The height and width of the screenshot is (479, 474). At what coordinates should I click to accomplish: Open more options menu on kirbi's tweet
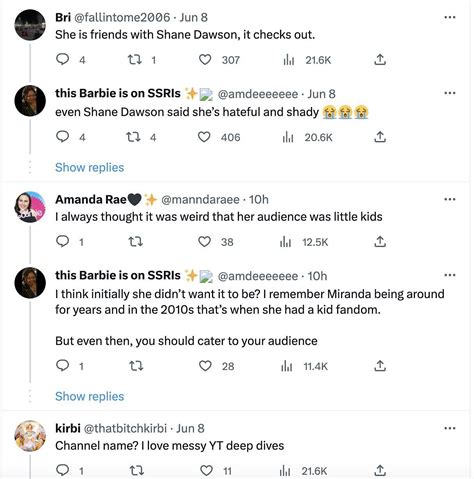450,428
